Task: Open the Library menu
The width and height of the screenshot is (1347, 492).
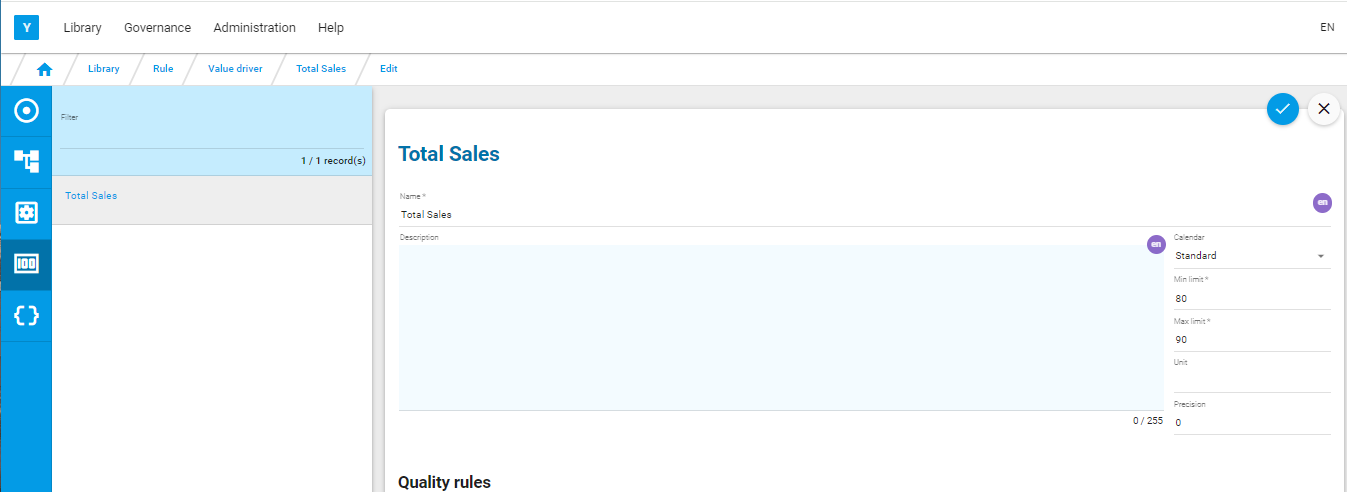Action: coord(82,28)
